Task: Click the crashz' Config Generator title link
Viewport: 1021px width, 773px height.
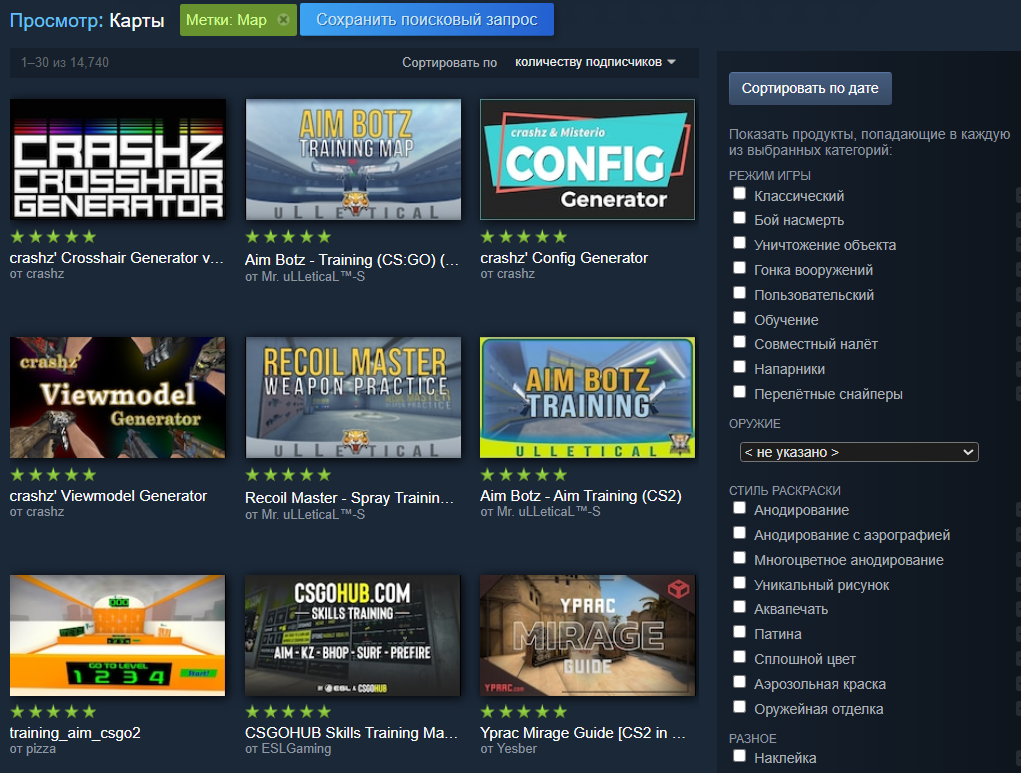Action: tap(564, 258)
